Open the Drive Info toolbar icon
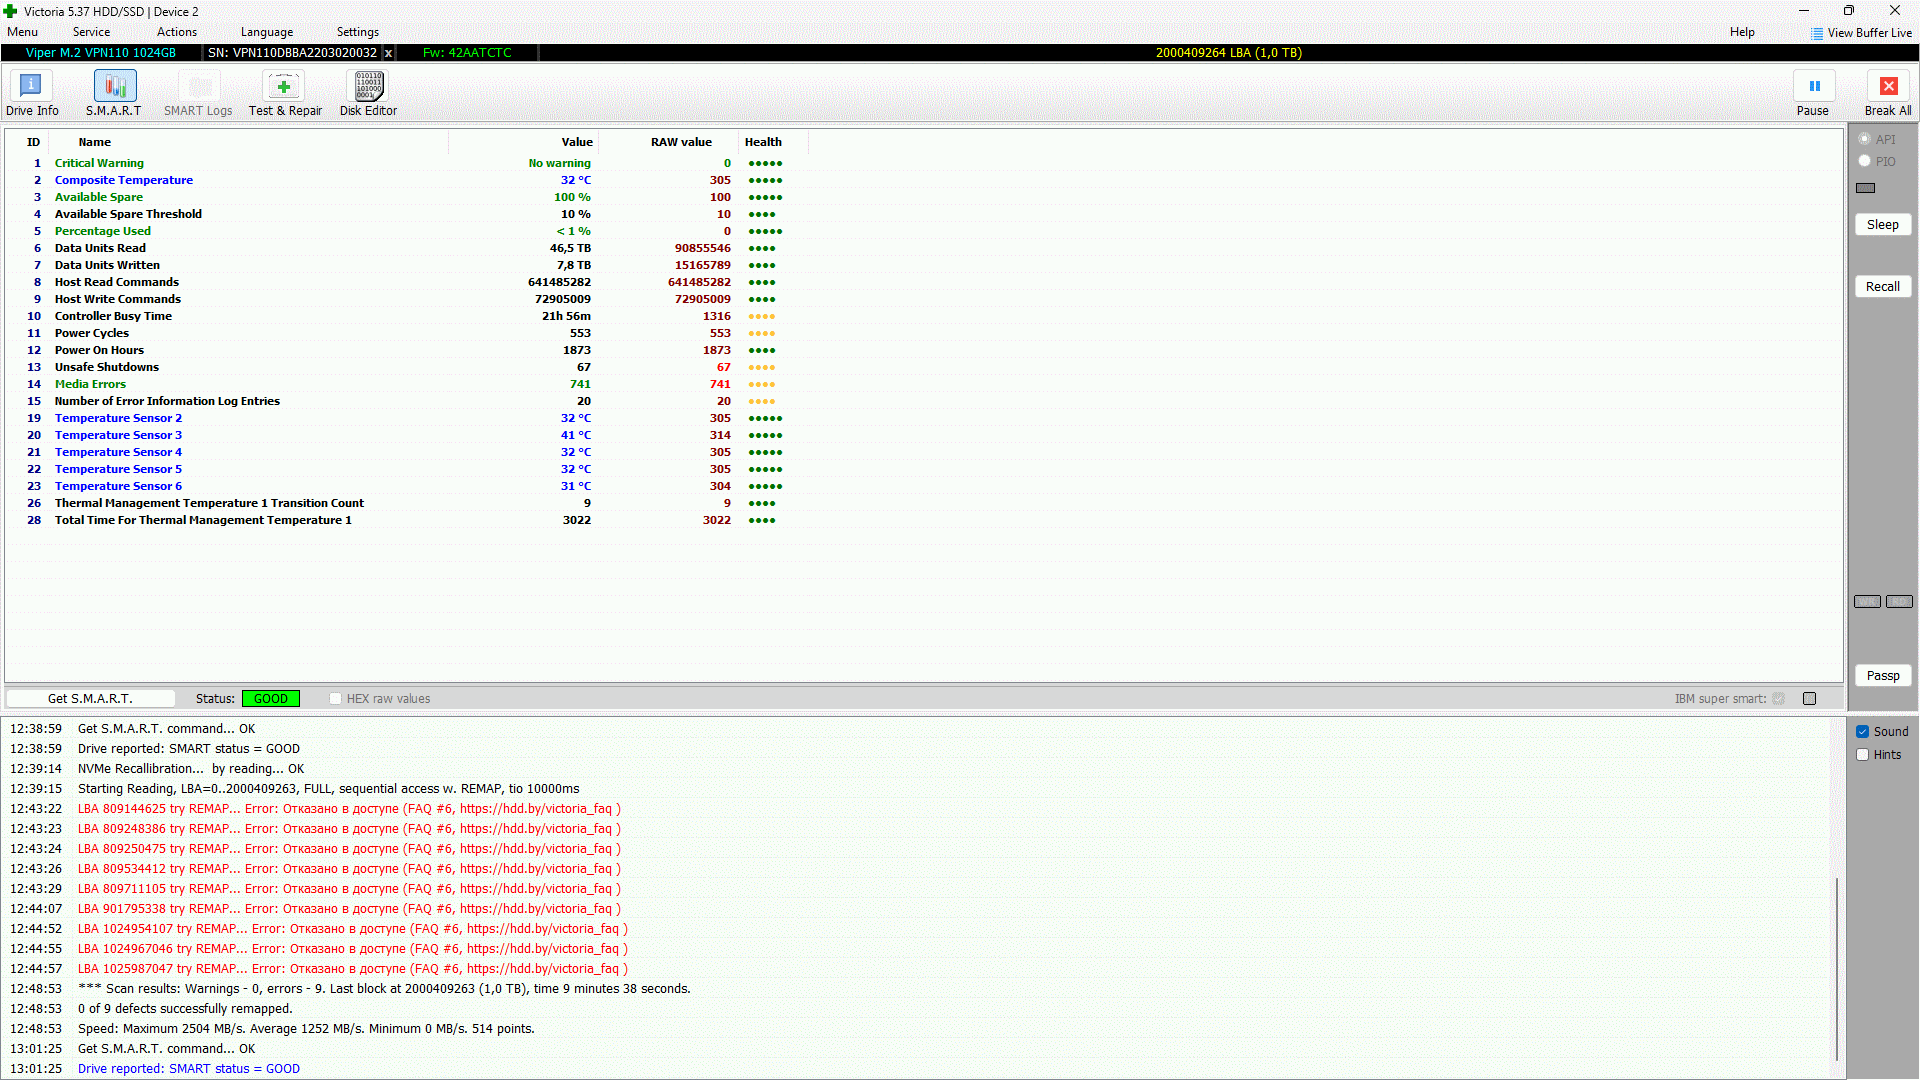1920x1080 pixels. click(31, 86)
